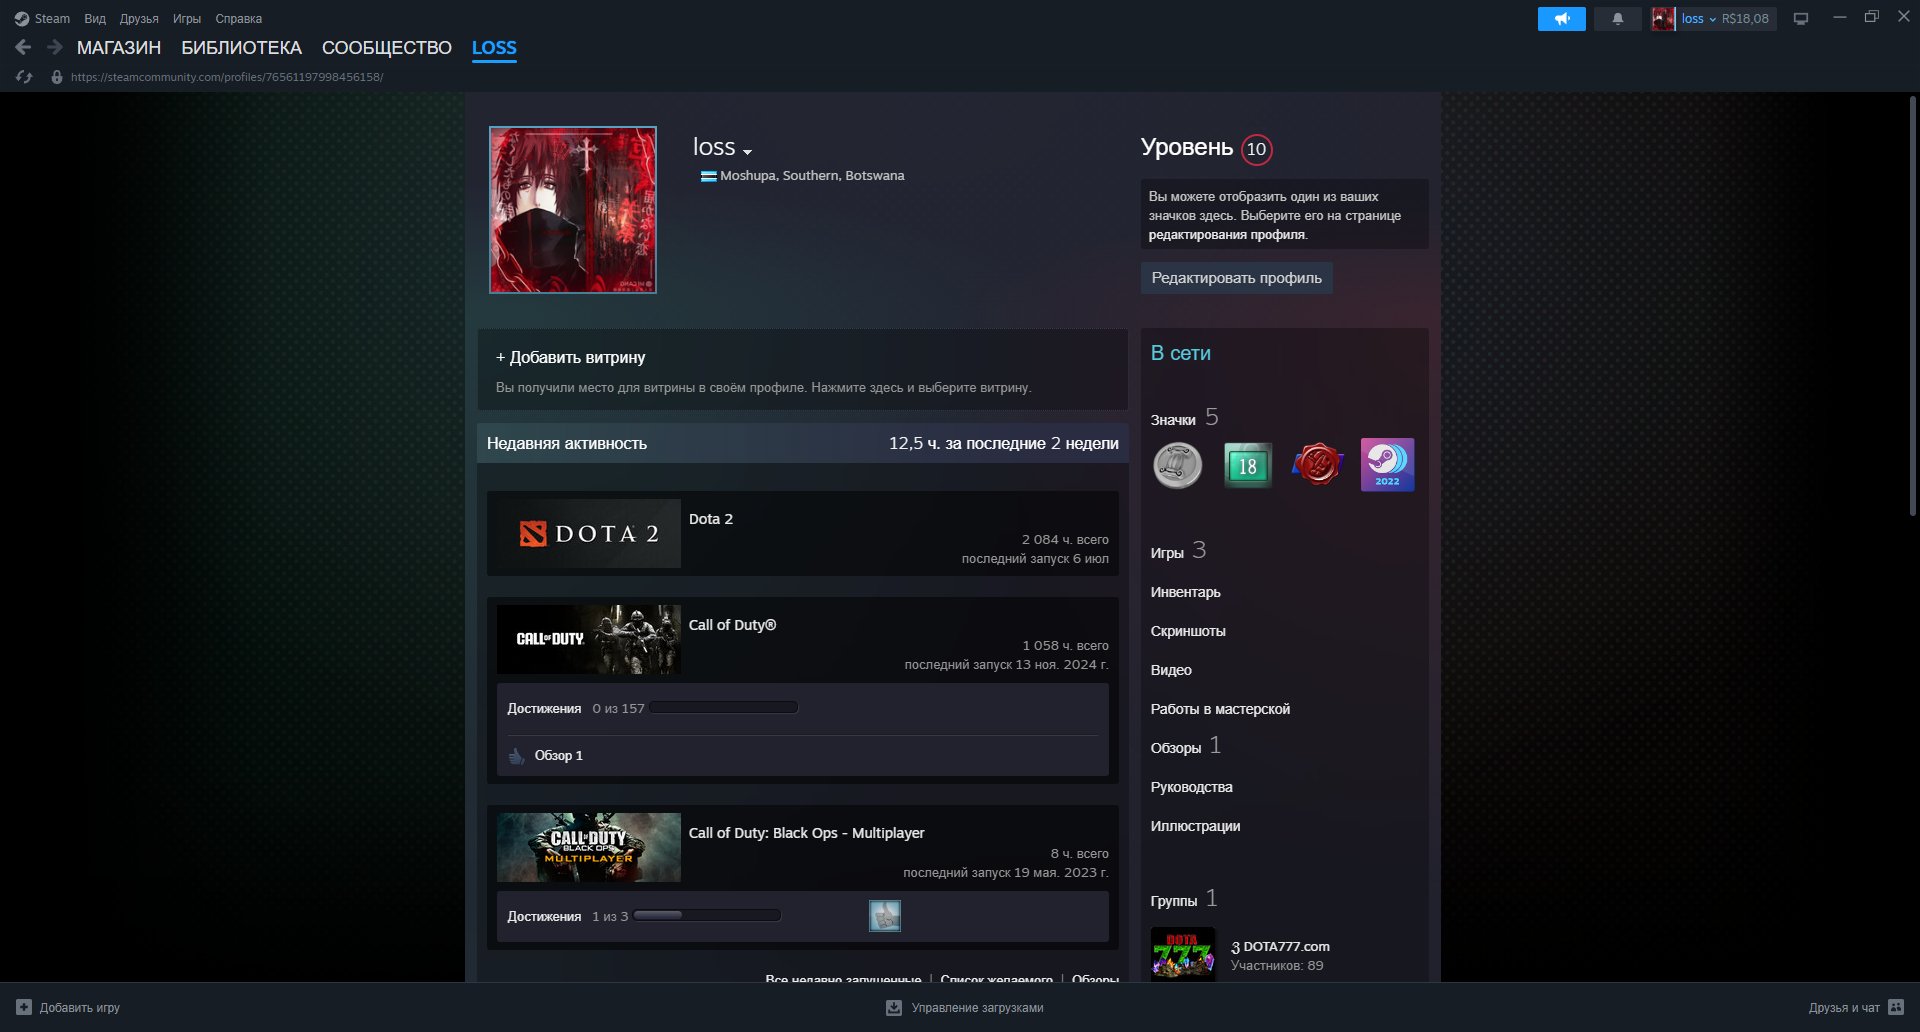
Task: Open the Игры menu
Action: coord(187,19)
